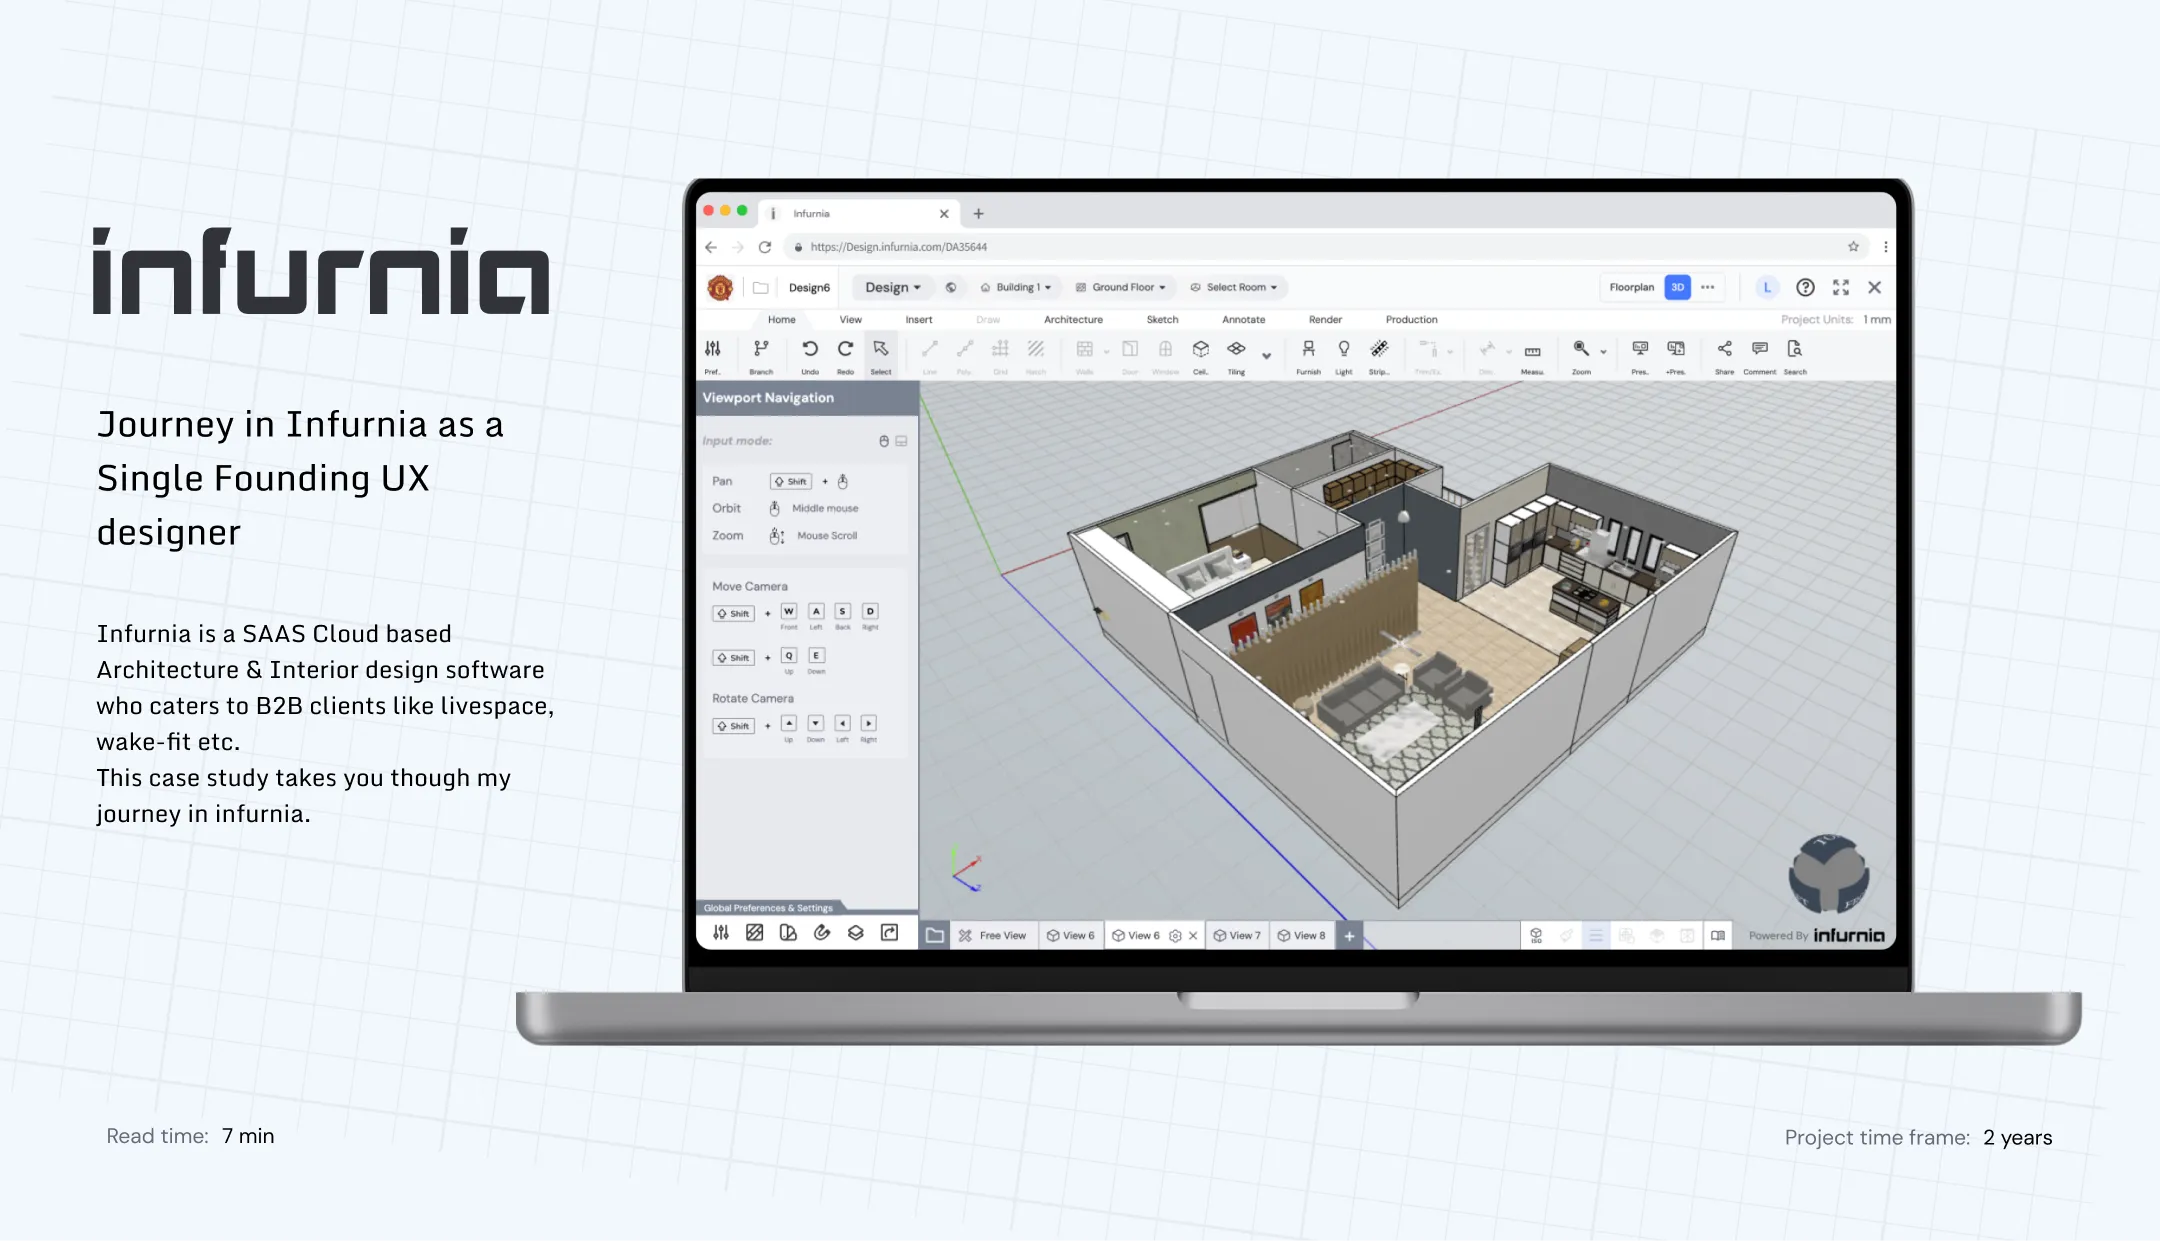Close the active View 6 tab
The image size is (2160, 1241).
(x=1193, y=936)
